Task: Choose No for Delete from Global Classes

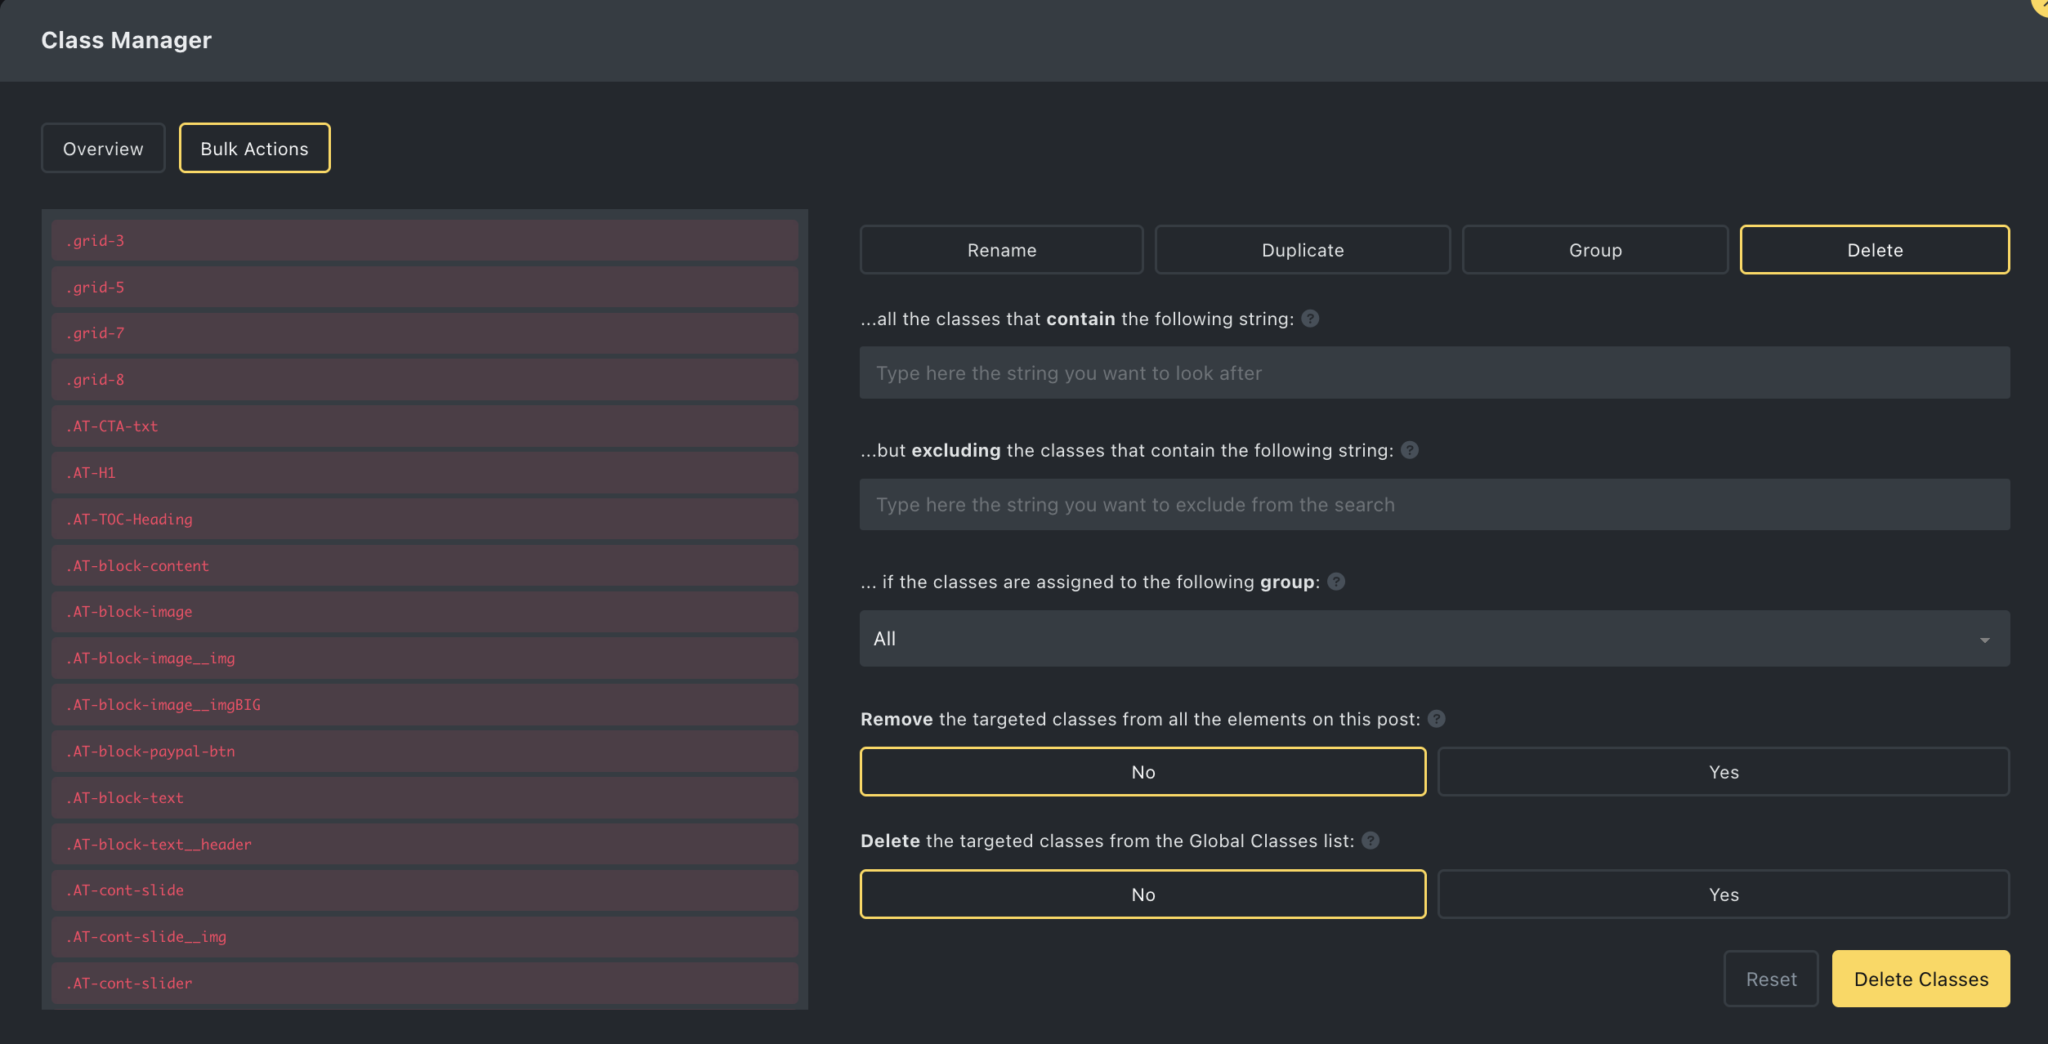Action: pos(1143,894)
